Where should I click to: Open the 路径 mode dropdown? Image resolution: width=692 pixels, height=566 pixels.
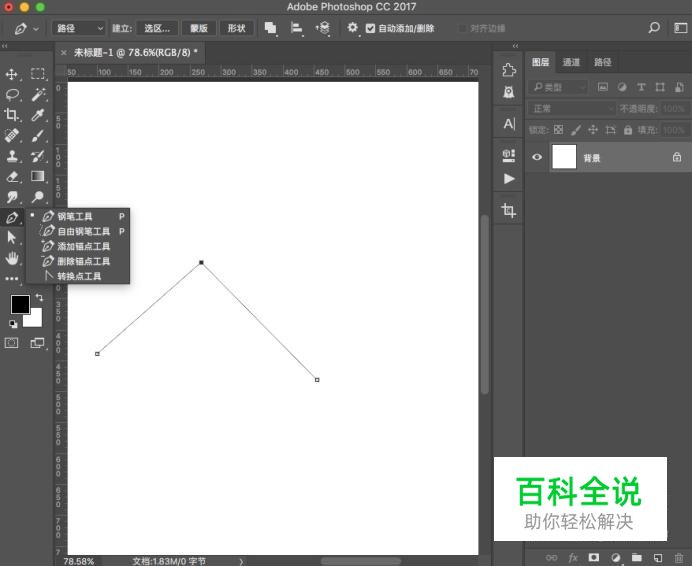[x=79, y=28]
